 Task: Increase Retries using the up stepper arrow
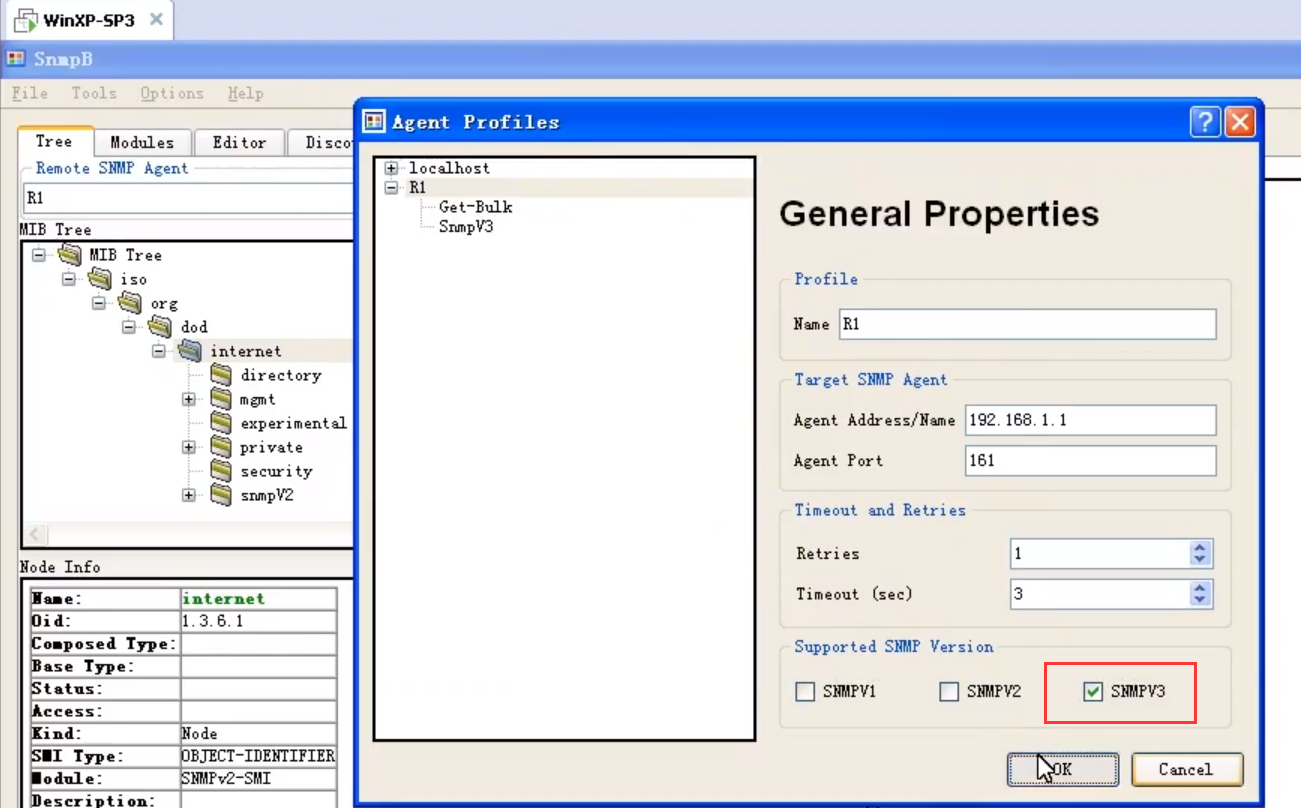click(x=1199, y=548)
